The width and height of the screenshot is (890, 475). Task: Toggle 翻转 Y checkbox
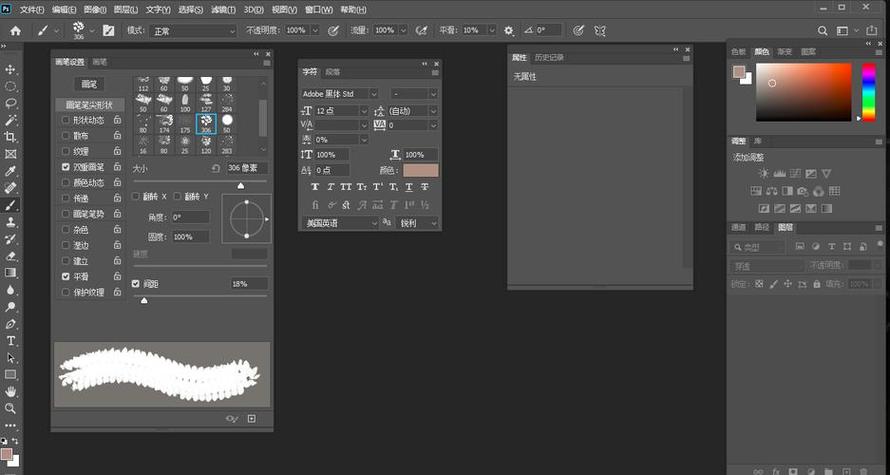(x=177, y=196)
